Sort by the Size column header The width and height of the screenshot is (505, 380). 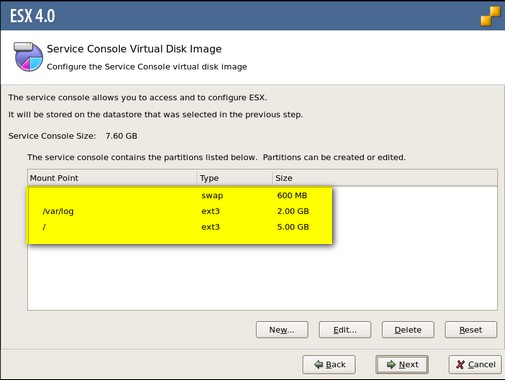point(385,178)
